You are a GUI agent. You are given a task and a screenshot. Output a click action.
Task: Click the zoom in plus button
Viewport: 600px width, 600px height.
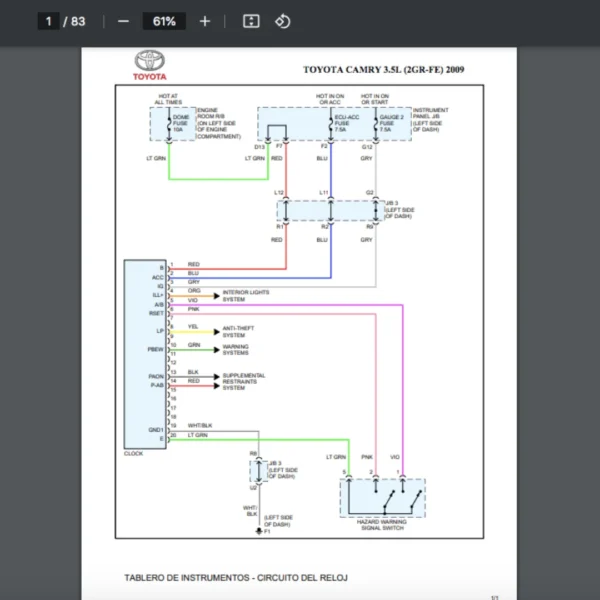(x=205, y=21)
